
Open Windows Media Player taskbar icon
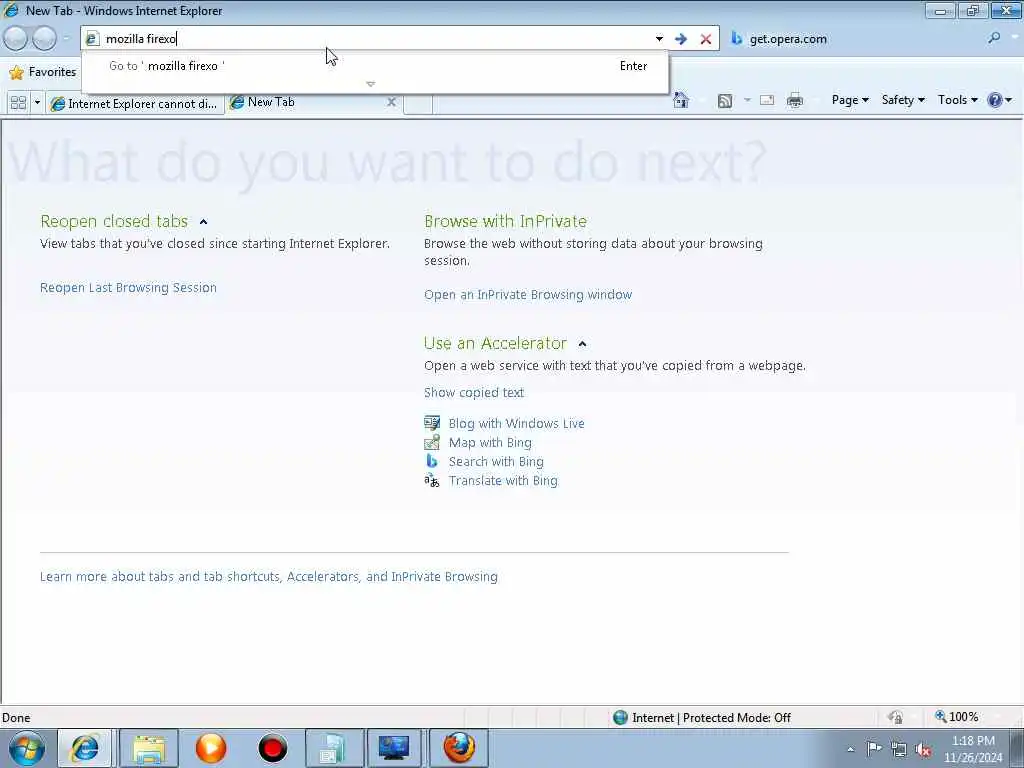(x=210, y=748)
